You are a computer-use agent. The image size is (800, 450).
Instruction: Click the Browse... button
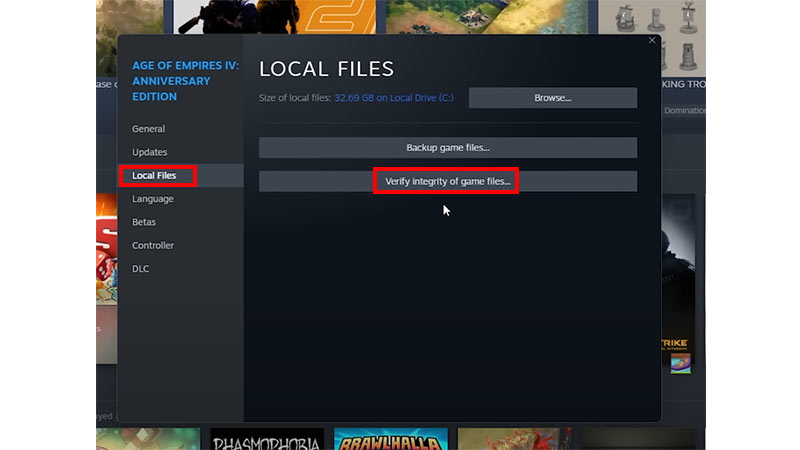pos(553,98)
